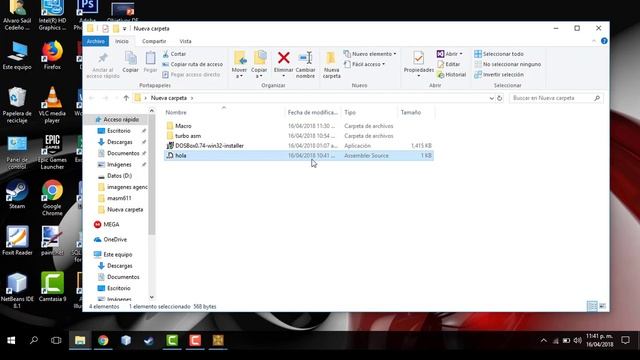Image resolution: width=640 pixels, height=360 pixels.
Task: Click the Nueva carpeta ribbon icon
Action: (331, 58)
